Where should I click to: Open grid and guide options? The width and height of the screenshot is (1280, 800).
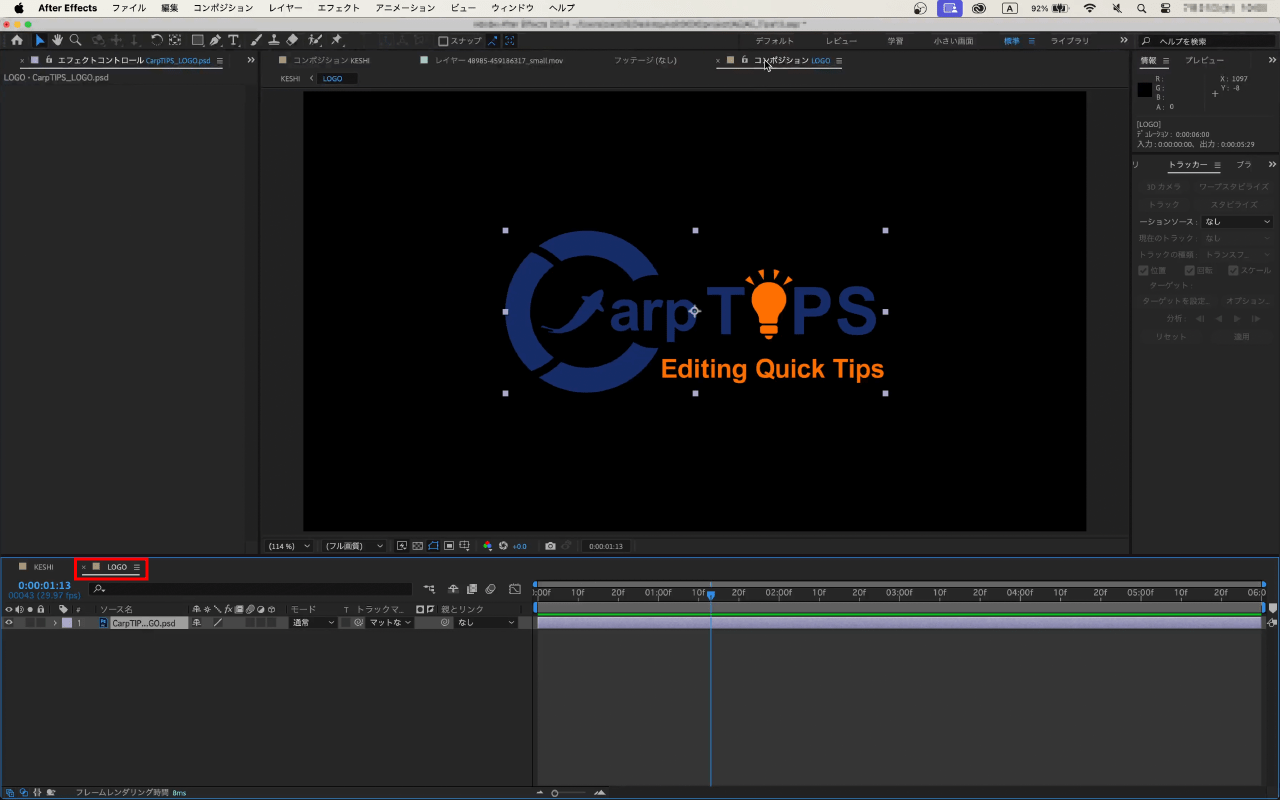[465, 546]
